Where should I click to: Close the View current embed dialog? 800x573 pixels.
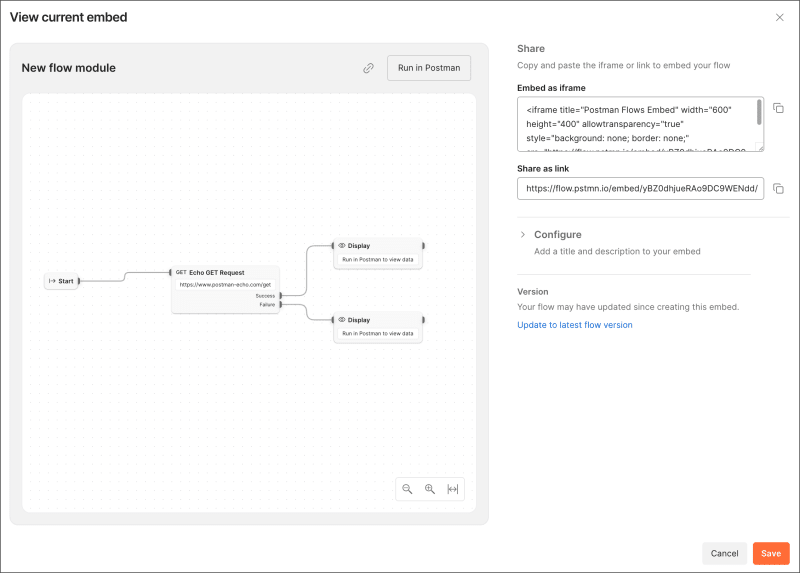point(780,18)
